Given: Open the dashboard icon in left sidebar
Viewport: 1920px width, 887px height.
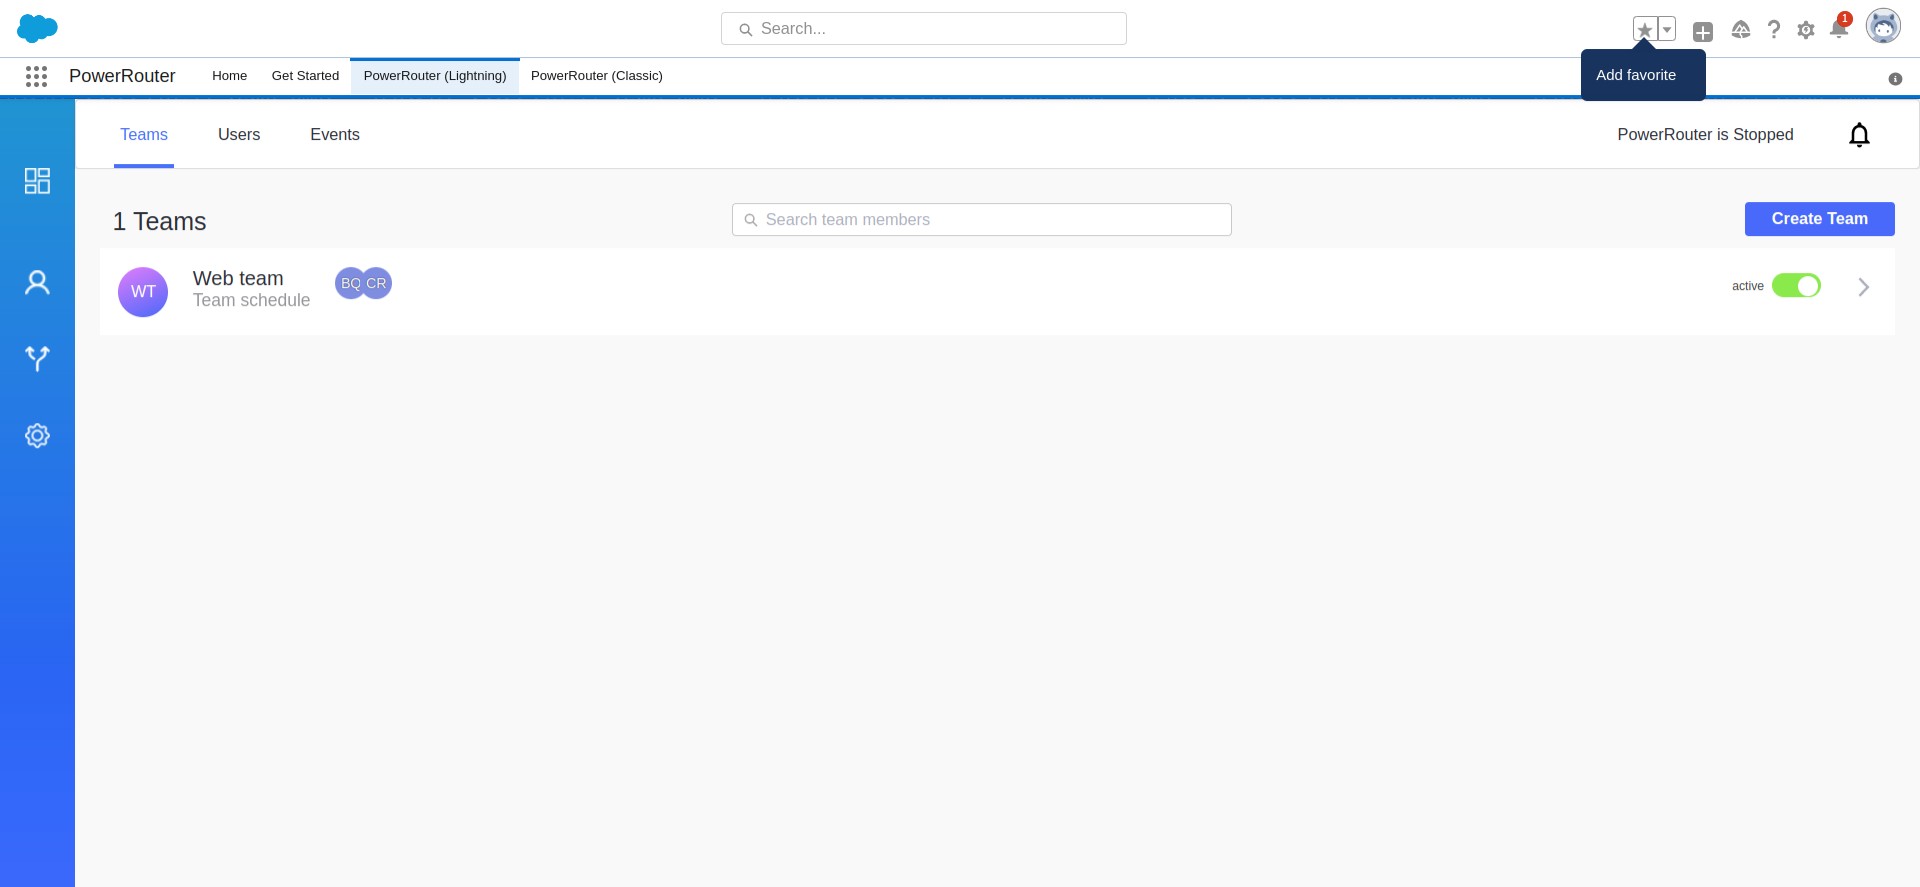Looking at the screenshot, I should (x=37, y=181).
